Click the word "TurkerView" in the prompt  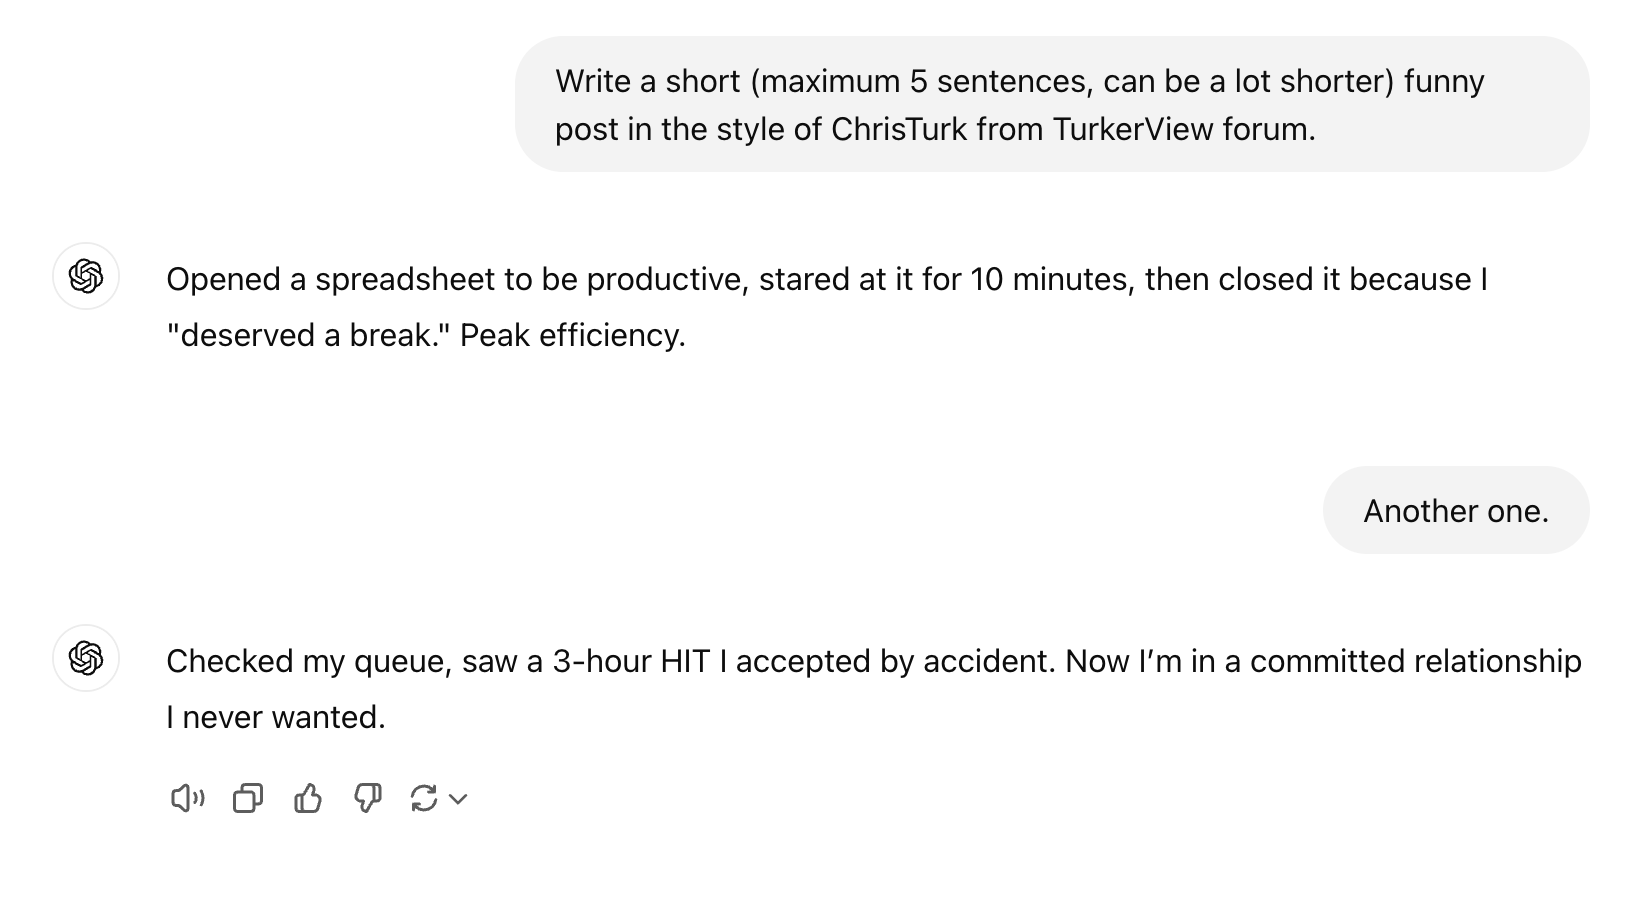tap(1132, 129)
